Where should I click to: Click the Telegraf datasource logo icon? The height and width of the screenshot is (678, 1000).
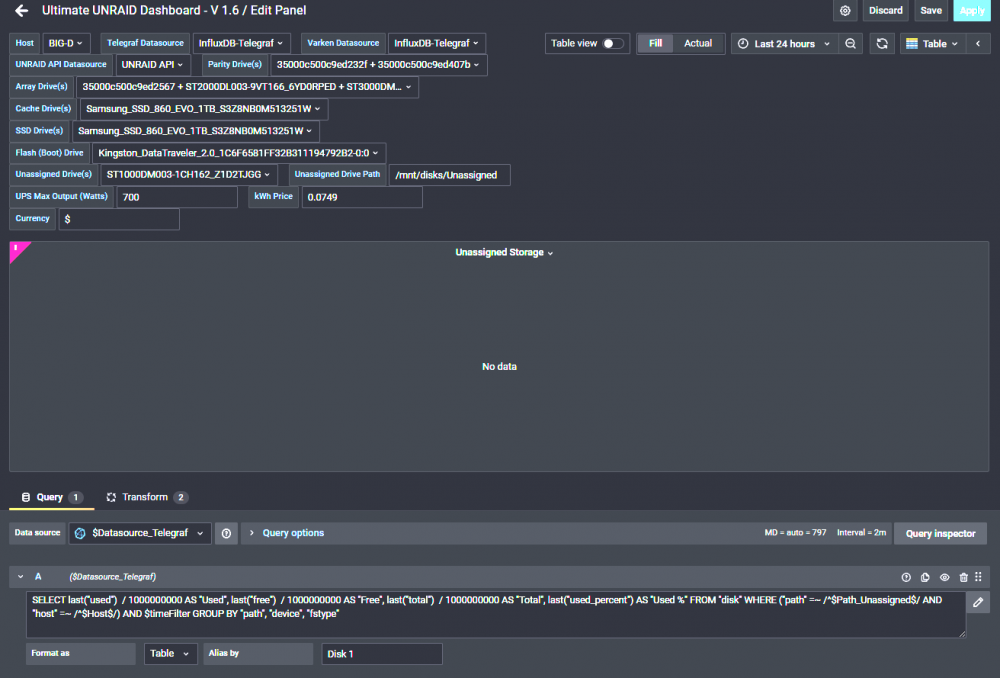tap(80, 533)
